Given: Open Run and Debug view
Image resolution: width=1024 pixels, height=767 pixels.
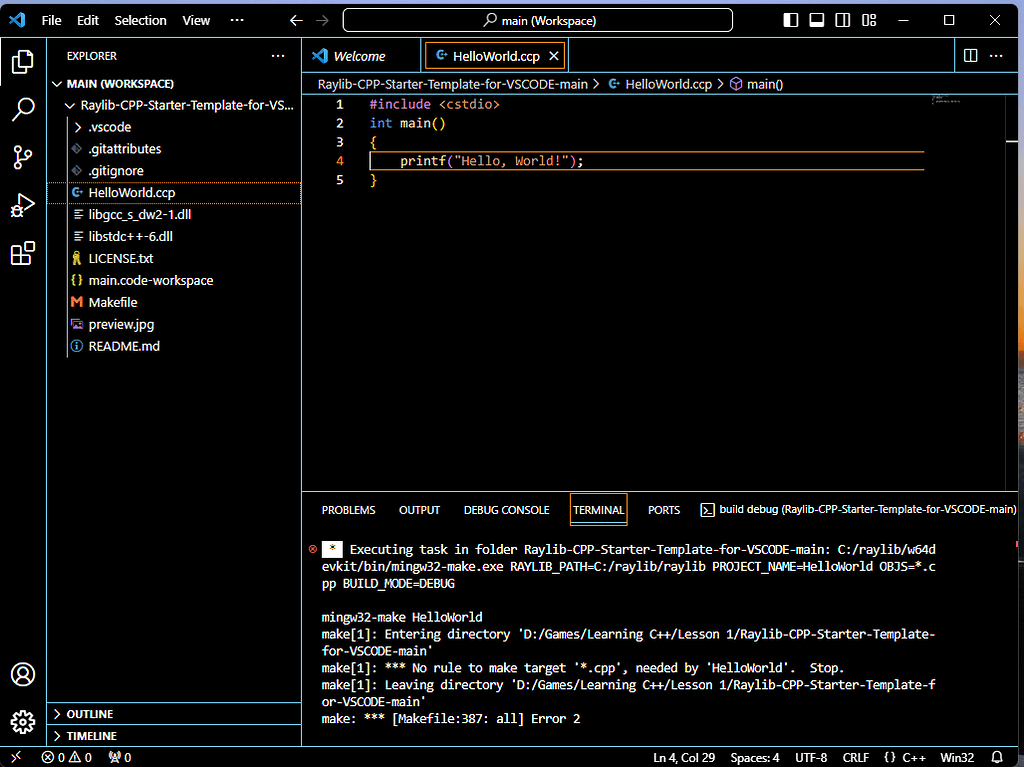Looking at the screenshot, I should pos(22,205).
